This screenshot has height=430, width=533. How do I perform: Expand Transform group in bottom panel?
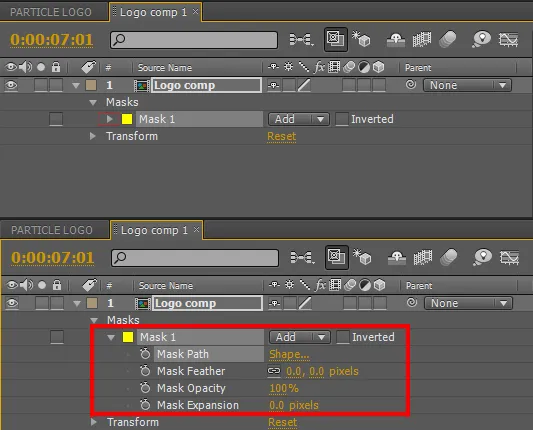[x=93, y=422]
